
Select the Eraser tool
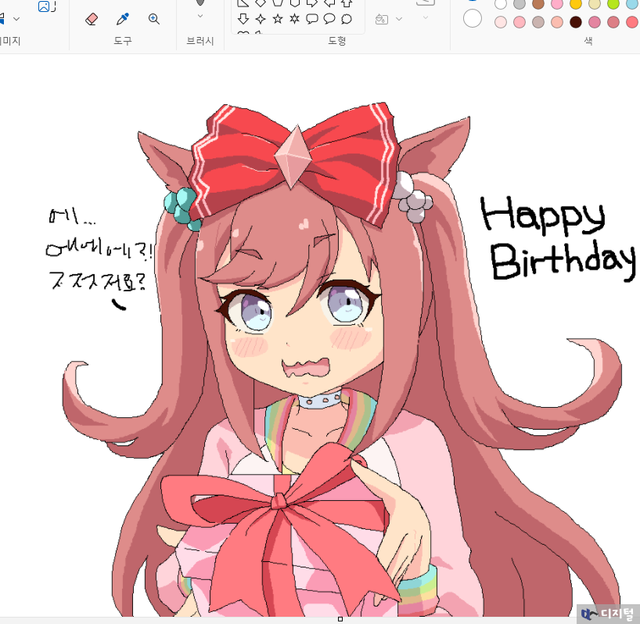pyautogui.click(x=91, y=19)
